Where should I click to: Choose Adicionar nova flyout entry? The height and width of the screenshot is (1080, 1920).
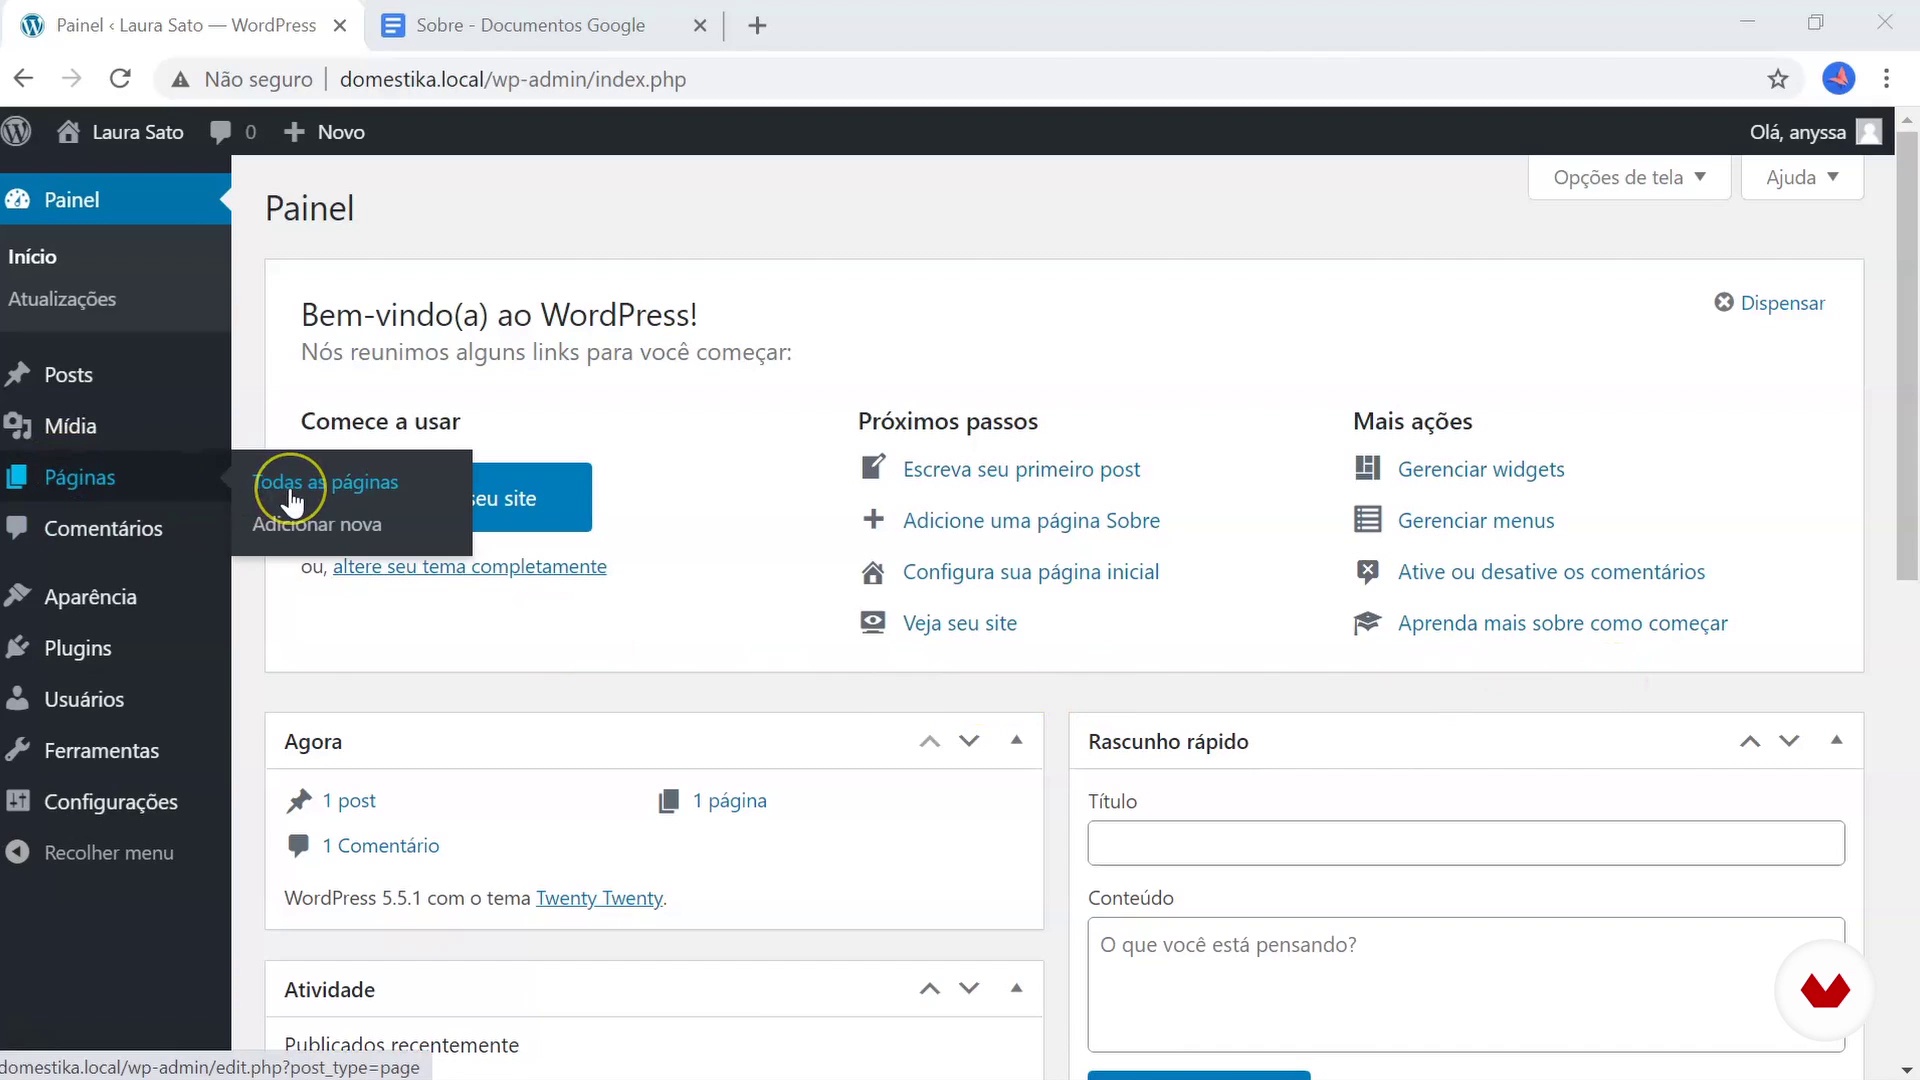tap(317, 524)
